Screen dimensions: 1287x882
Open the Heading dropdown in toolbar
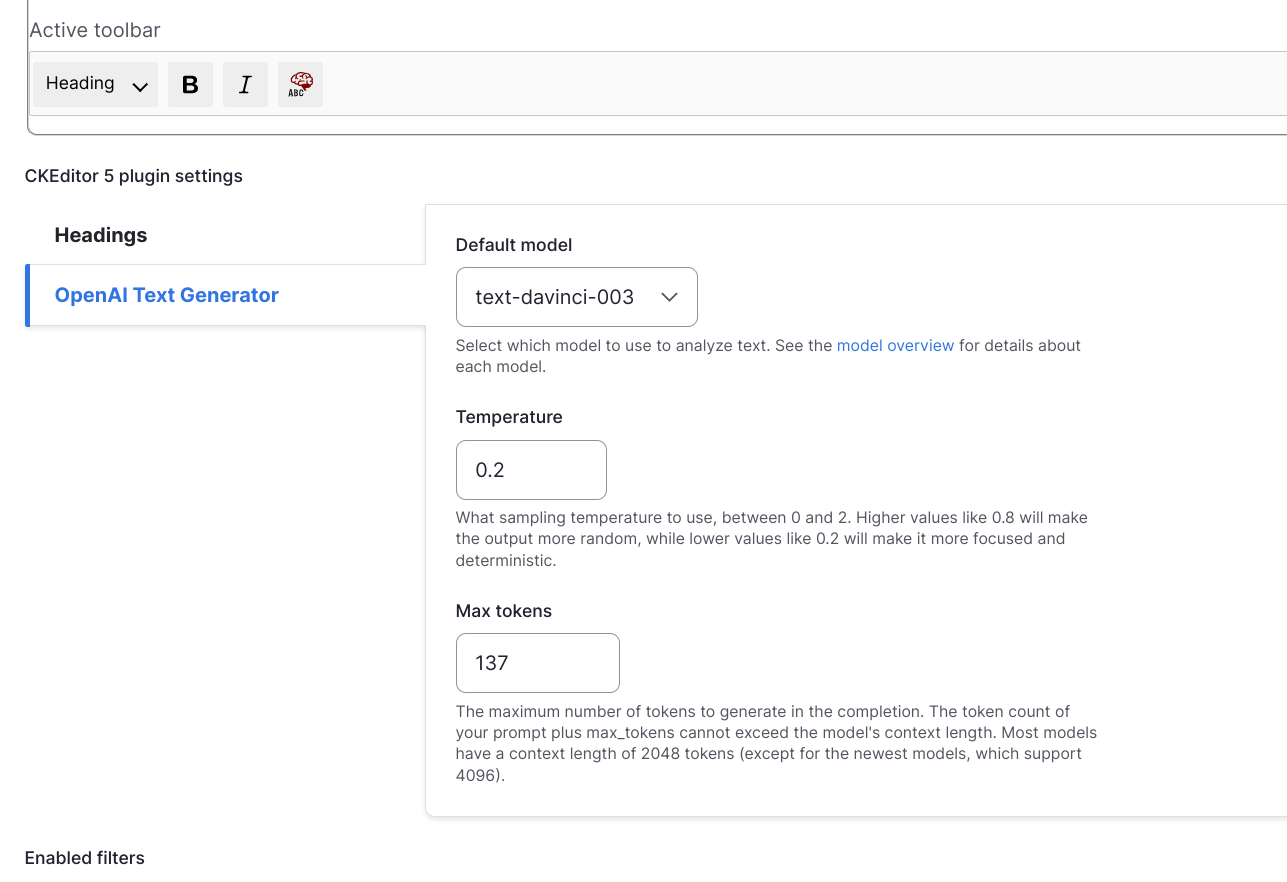[x=96, y=84]
